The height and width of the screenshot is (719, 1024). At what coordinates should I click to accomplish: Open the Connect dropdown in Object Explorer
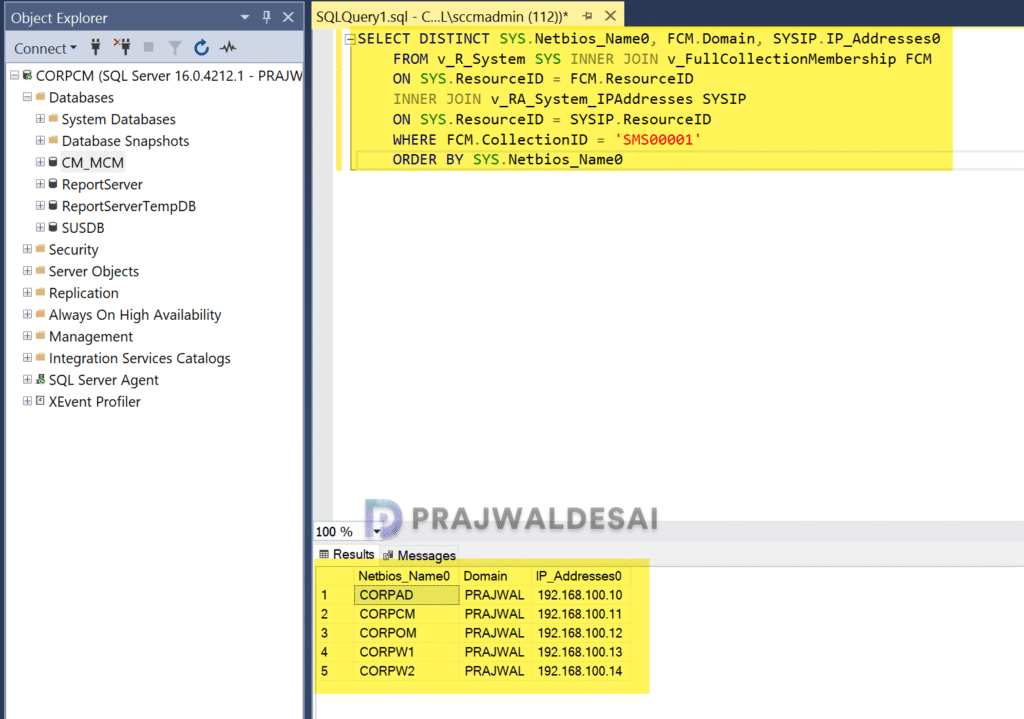[x=45, y=48]
